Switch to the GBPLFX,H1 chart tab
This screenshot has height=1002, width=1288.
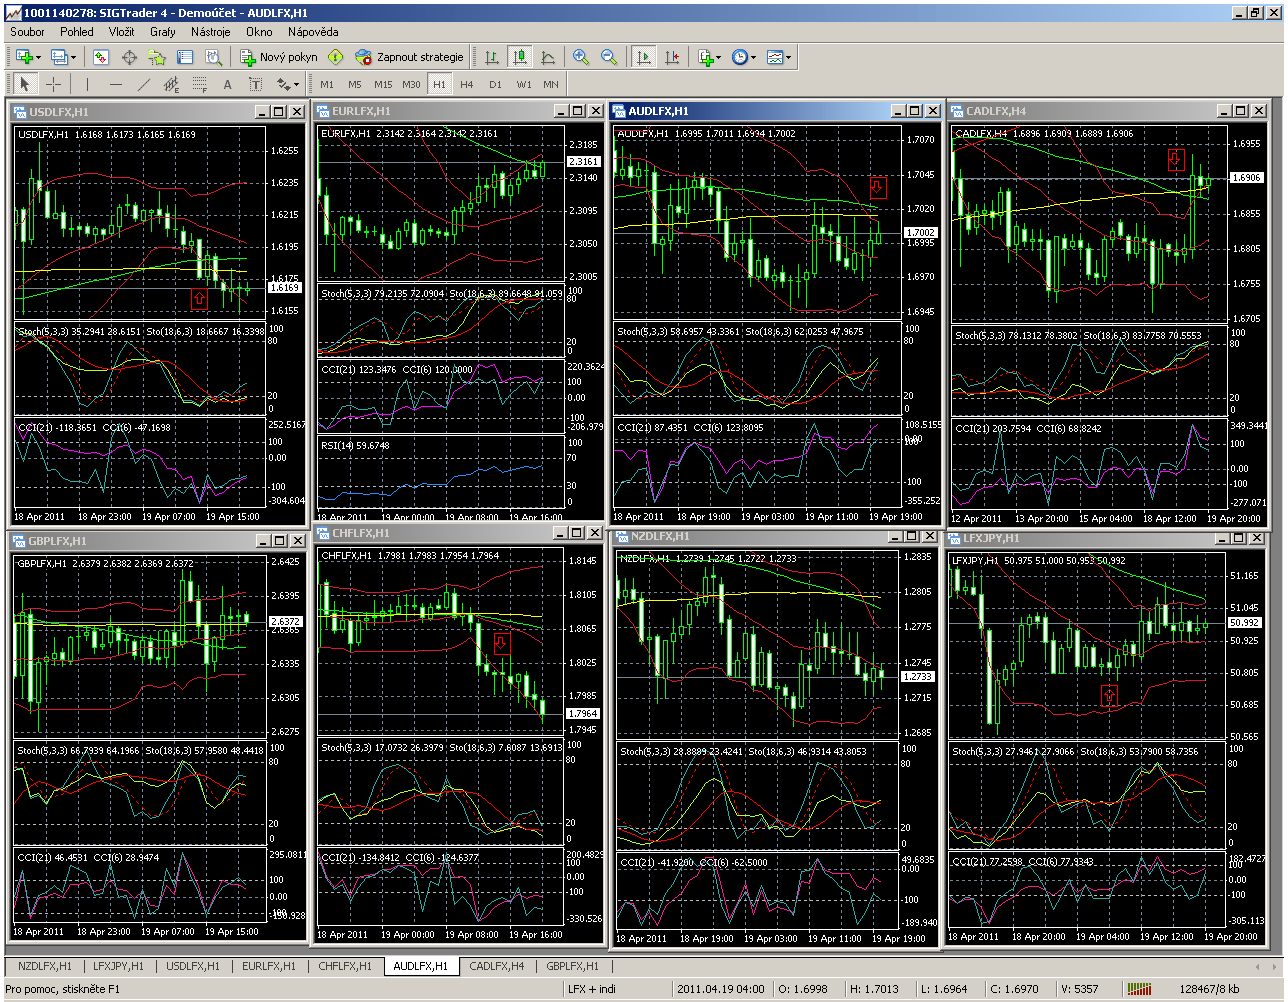tap(573, 966)
